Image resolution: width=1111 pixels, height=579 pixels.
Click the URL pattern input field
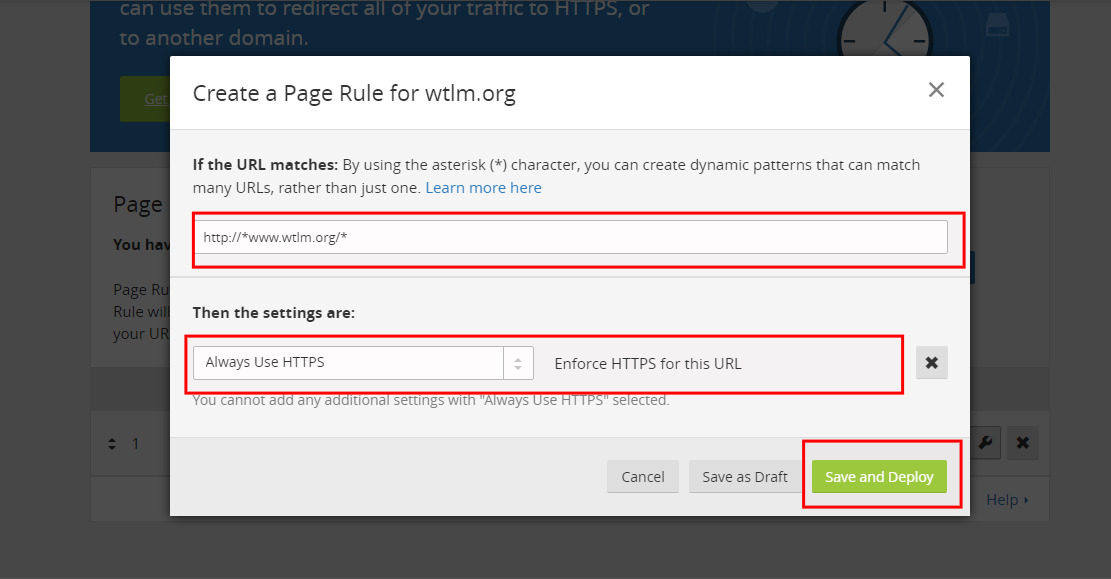pos(570,237)
